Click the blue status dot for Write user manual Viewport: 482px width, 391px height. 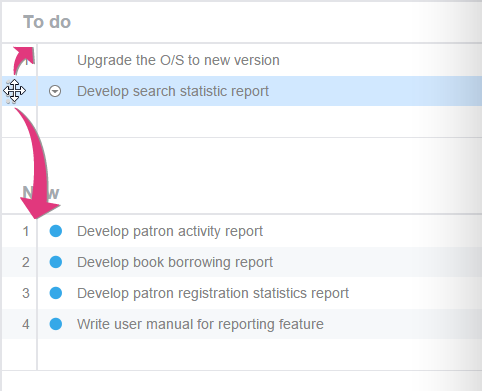click(x=56, y=324)
